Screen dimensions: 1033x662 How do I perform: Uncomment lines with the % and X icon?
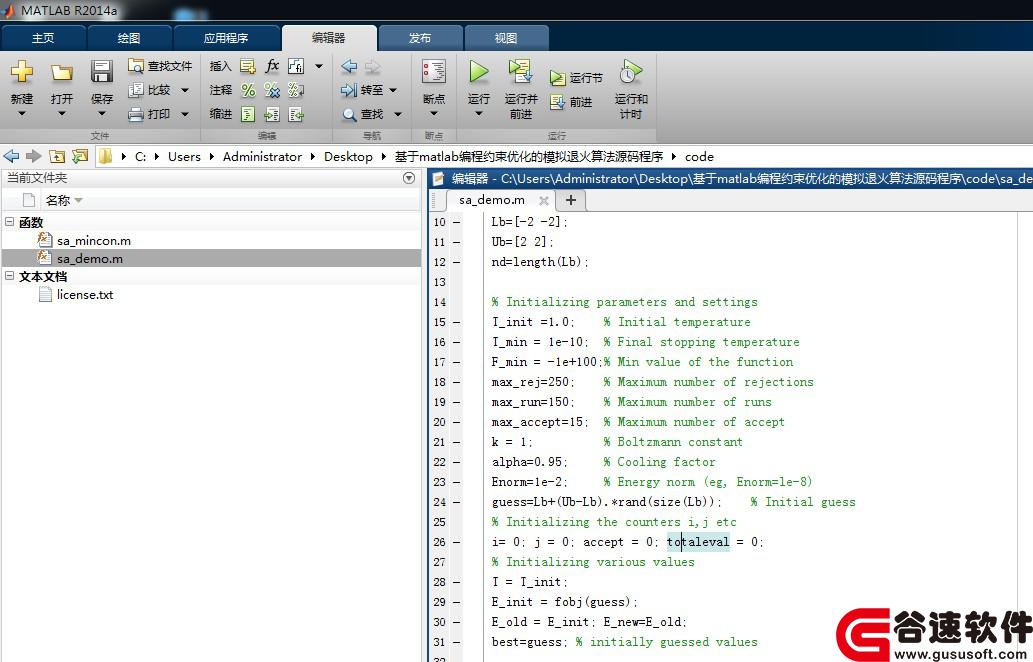271,90
